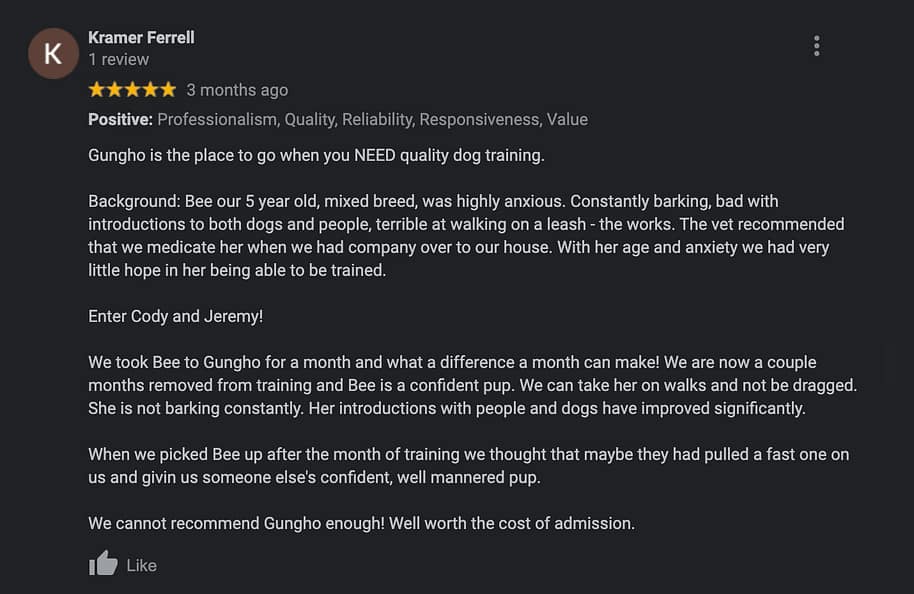Click the first gold rating star
The image size is (914, 594).
click(x=97, y=90)
